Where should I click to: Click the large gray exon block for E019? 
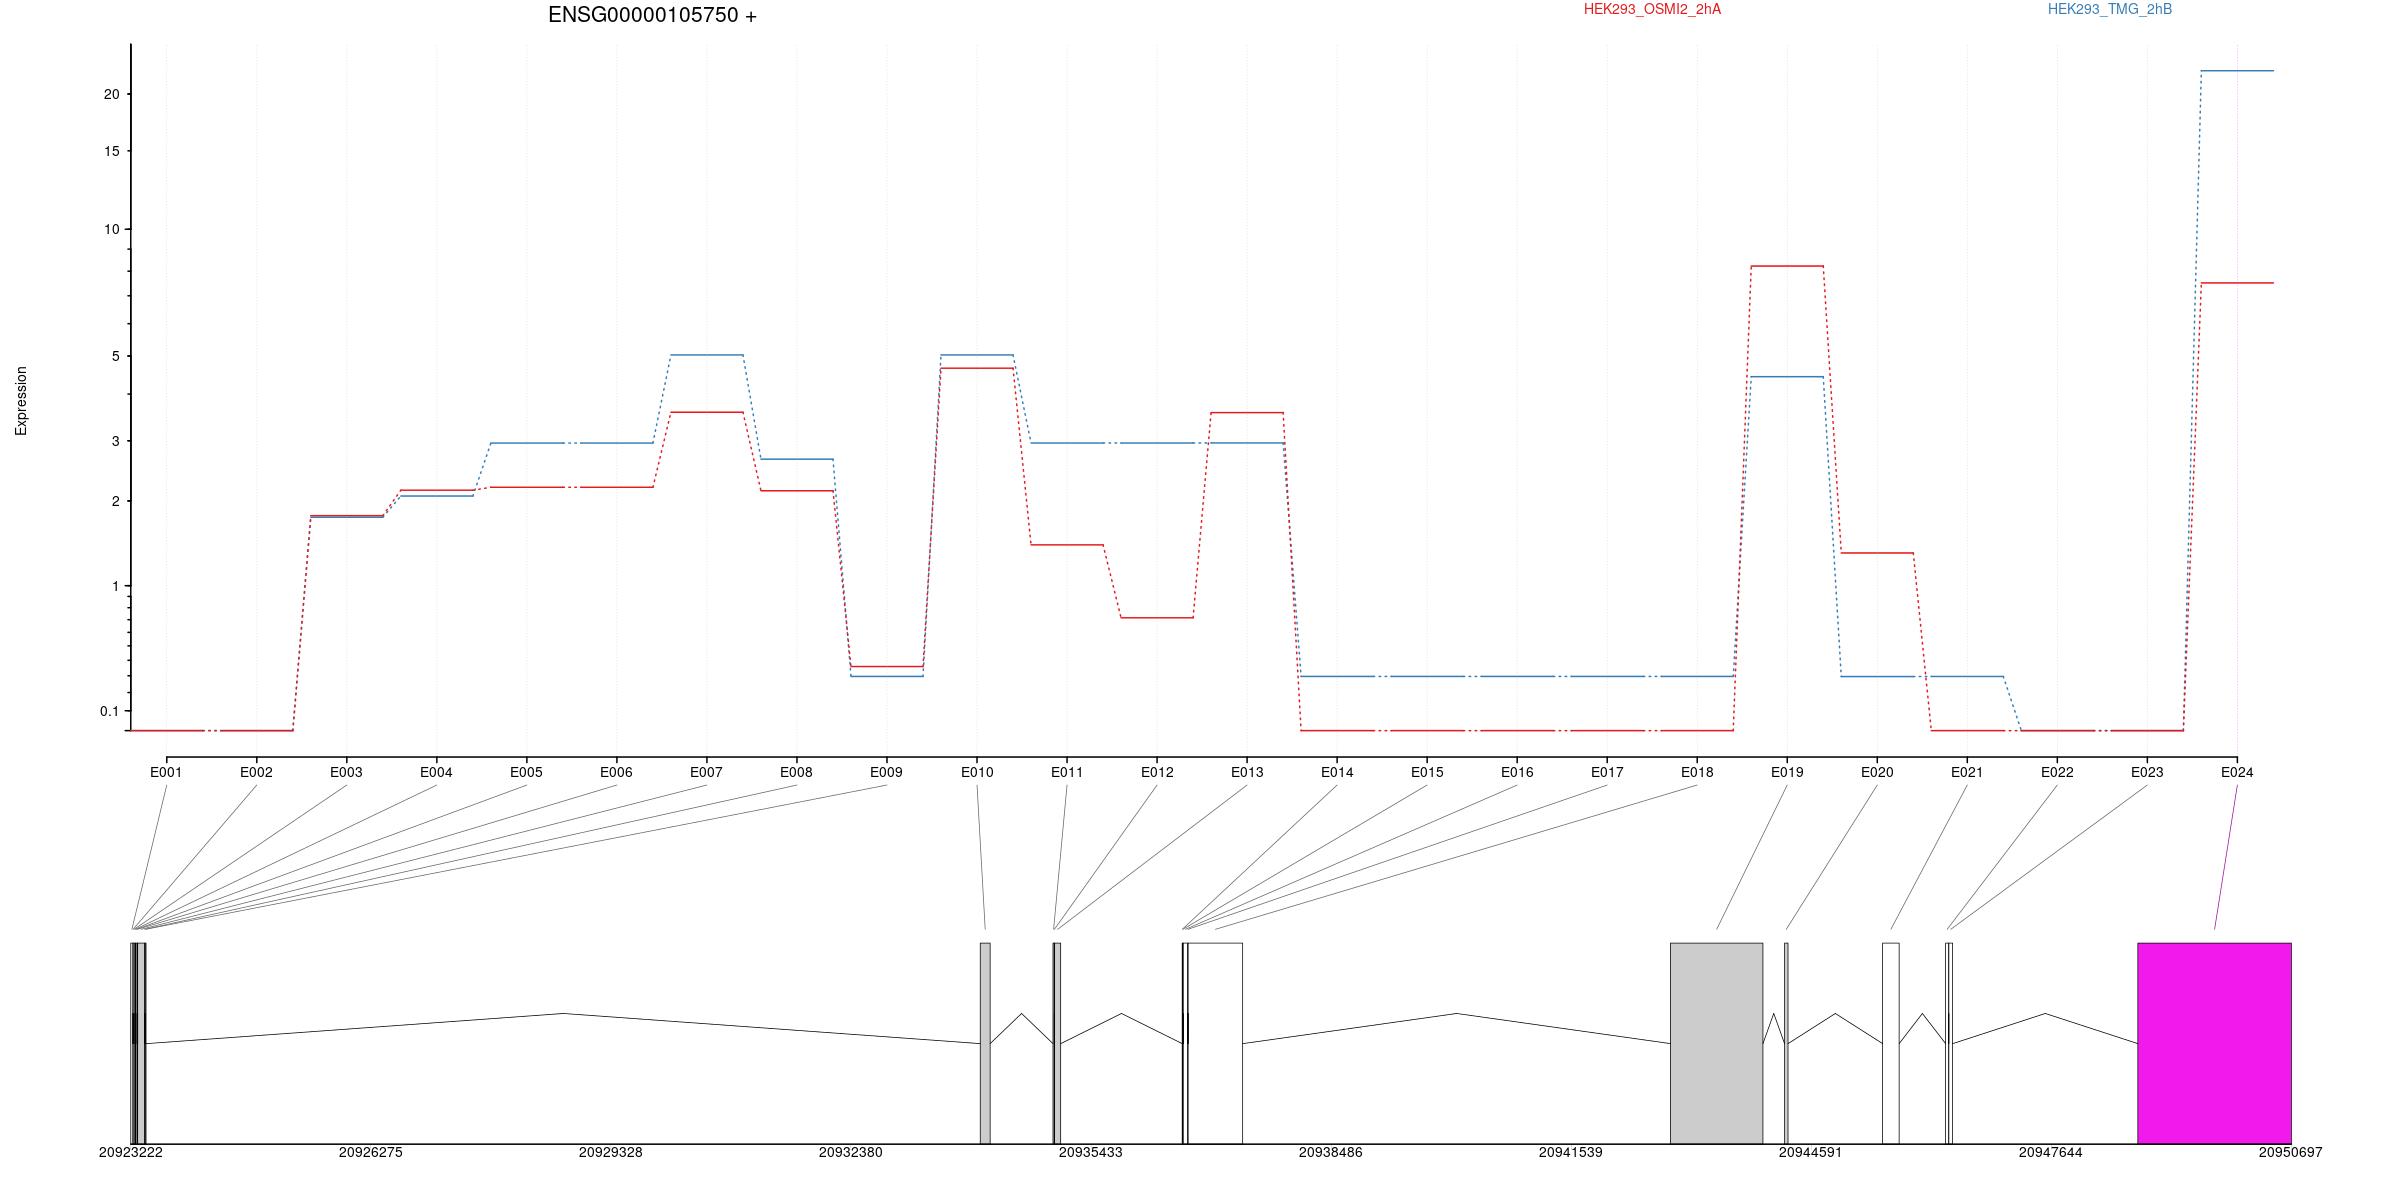click(x=1716, y=1043)
